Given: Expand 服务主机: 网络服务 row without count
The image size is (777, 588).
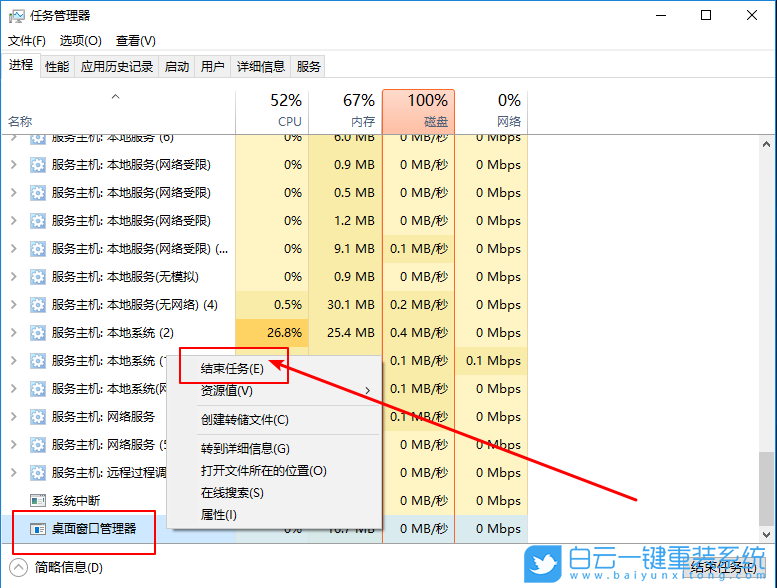Looking at the screenshot, I should (x=14, y=417).
